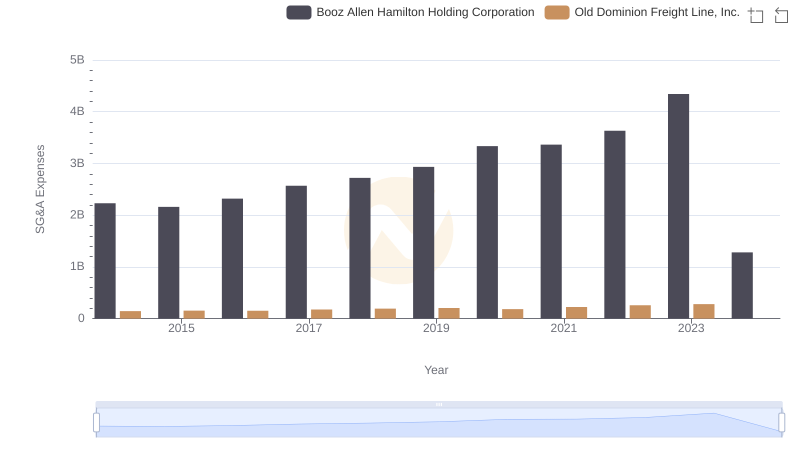Click inside the range slider preview area
The width and height of the screenshot is (800, 461).
(439, 422)
